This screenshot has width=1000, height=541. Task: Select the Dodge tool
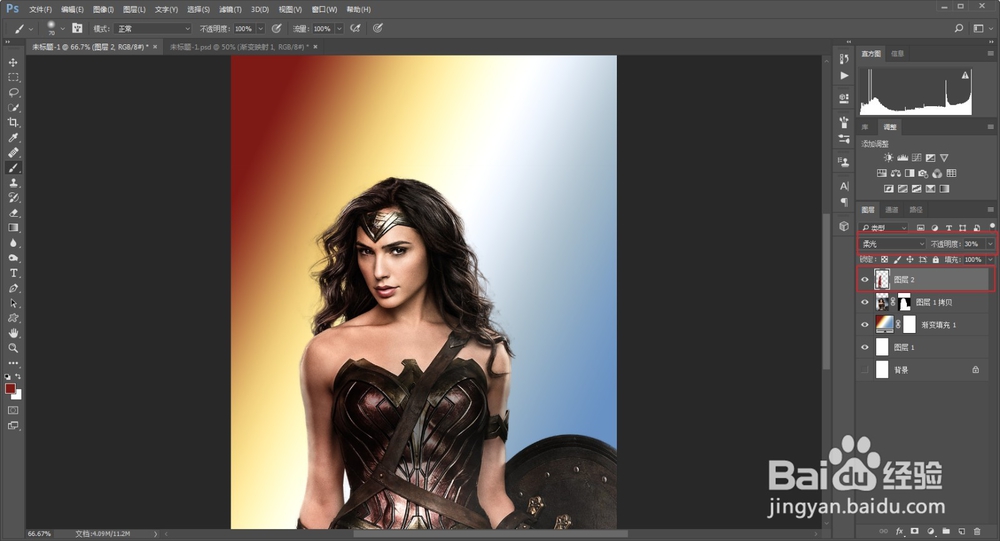click(13, 258)
